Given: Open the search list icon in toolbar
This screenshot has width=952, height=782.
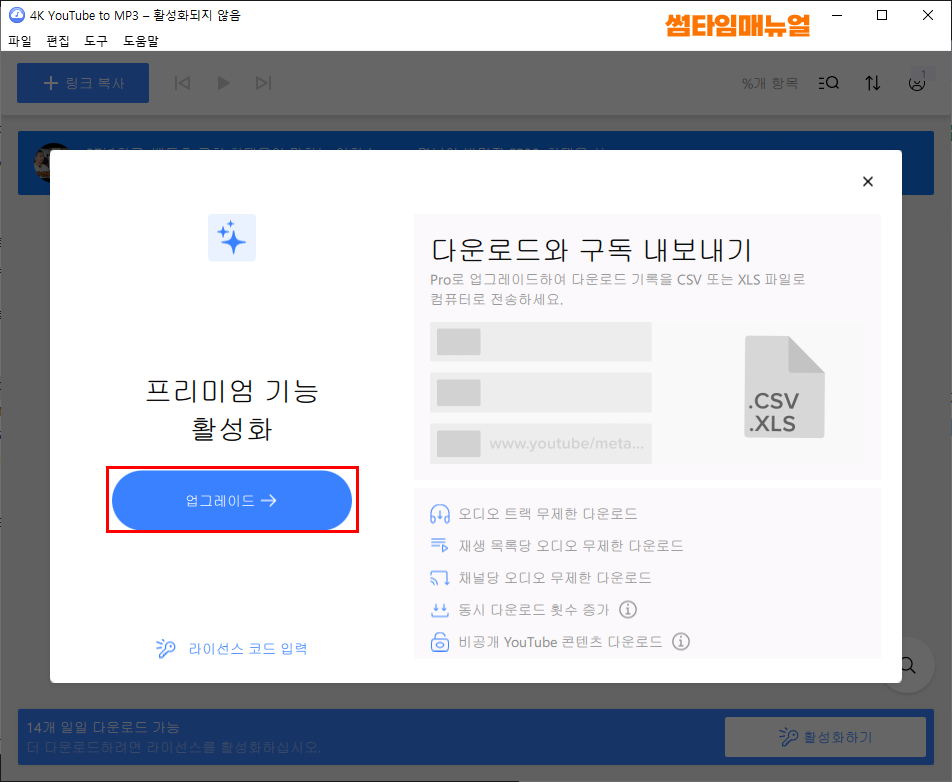Looking at the screenshot, I should pyautogui.click(x=829, y=83).
